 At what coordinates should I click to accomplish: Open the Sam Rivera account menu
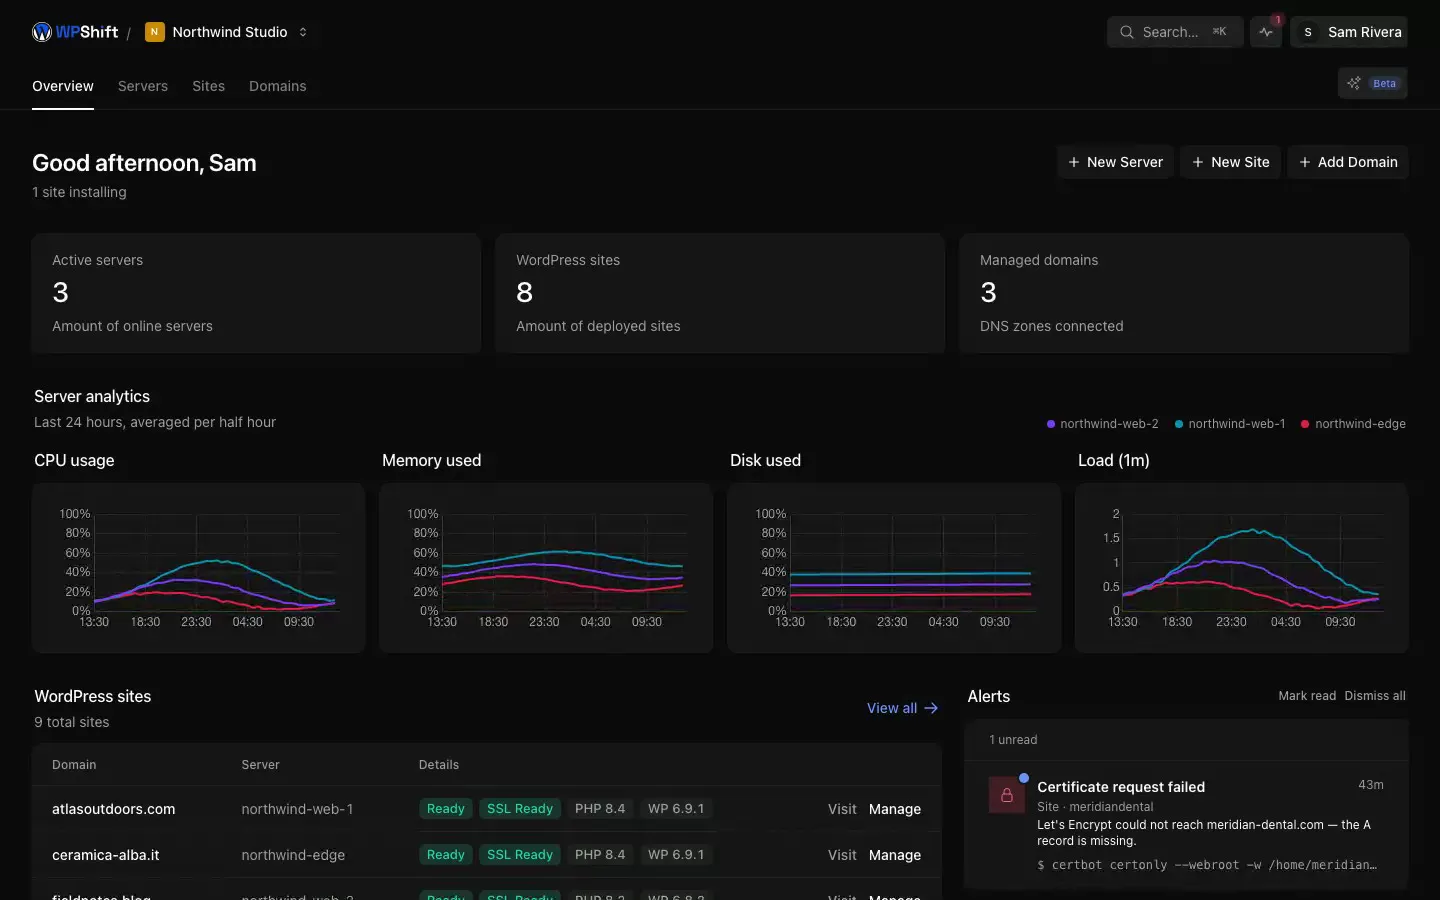(1349, 32)
